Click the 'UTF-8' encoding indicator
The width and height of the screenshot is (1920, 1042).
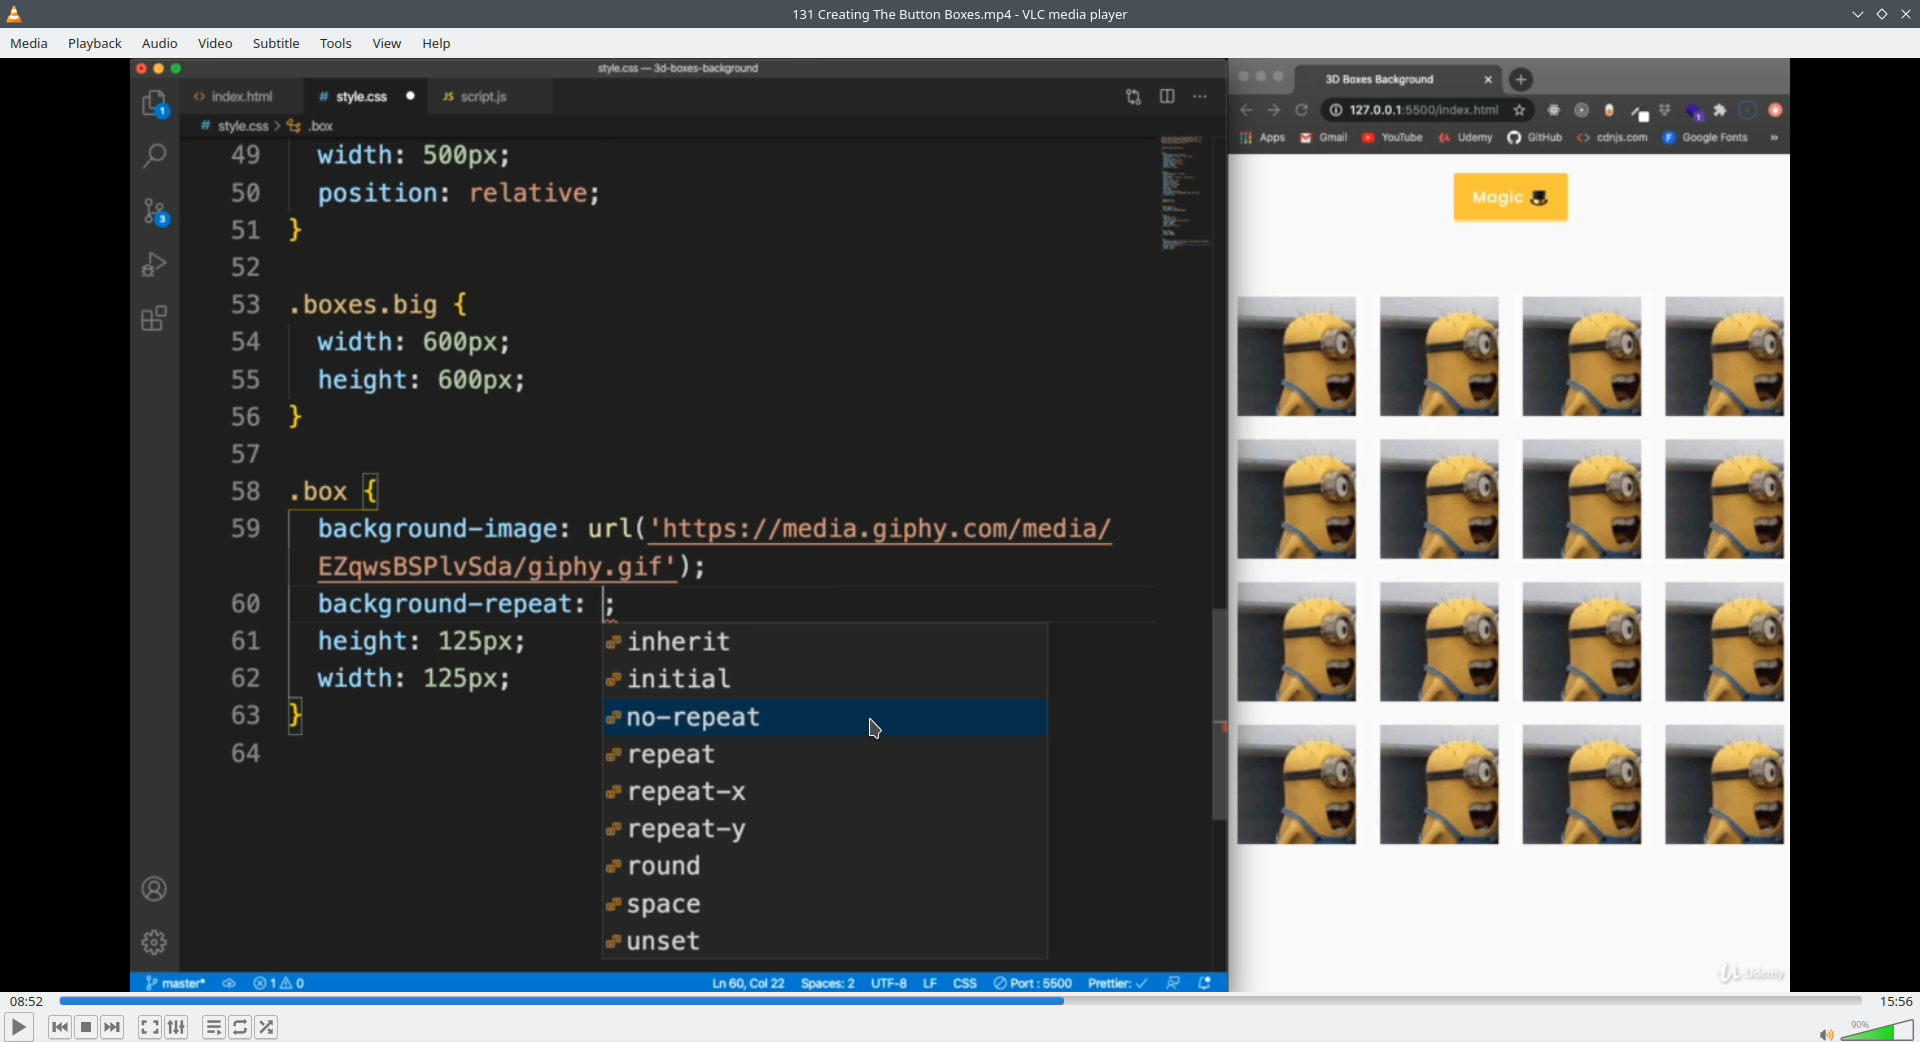coord(889,983)
